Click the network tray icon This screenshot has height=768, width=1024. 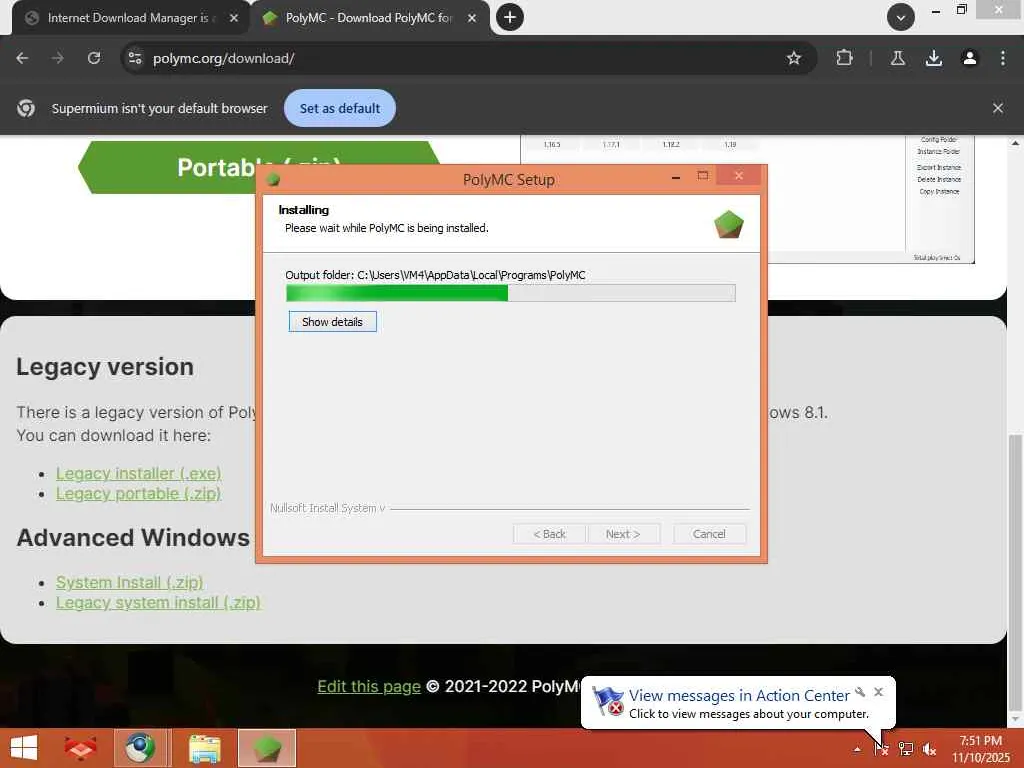point(905,748)
